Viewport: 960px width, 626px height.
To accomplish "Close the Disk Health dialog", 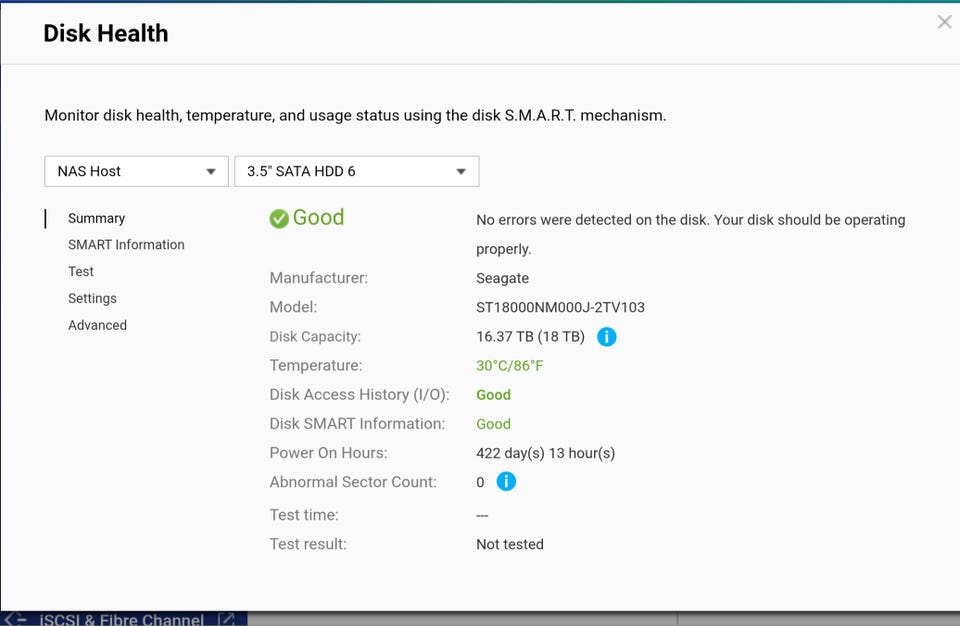I will click(944, 22).
